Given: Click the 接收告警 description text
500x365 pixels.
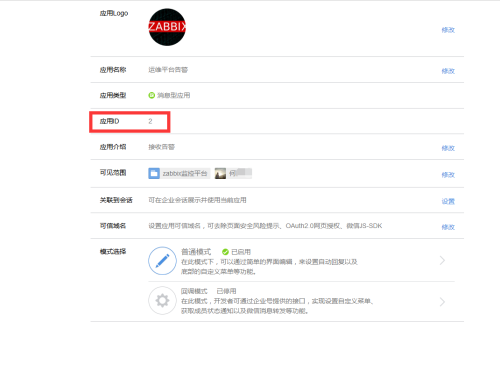Looking at the screenshot, I should point(162,147).
